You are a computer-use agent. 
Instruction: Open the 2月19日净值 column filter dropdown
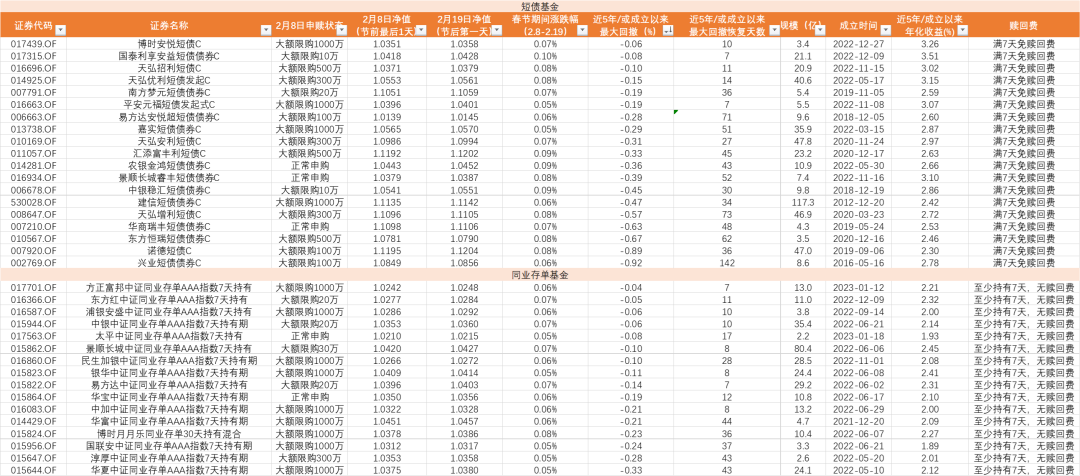tap(496, 30)
